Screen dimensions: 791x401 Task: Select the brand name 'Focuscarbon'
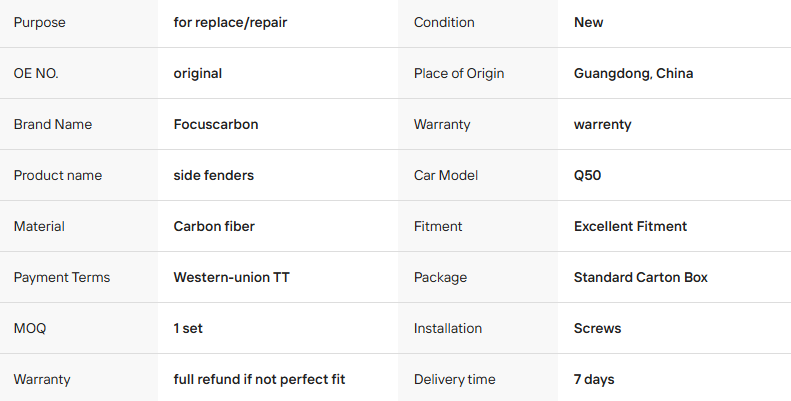tap(216, 124)
